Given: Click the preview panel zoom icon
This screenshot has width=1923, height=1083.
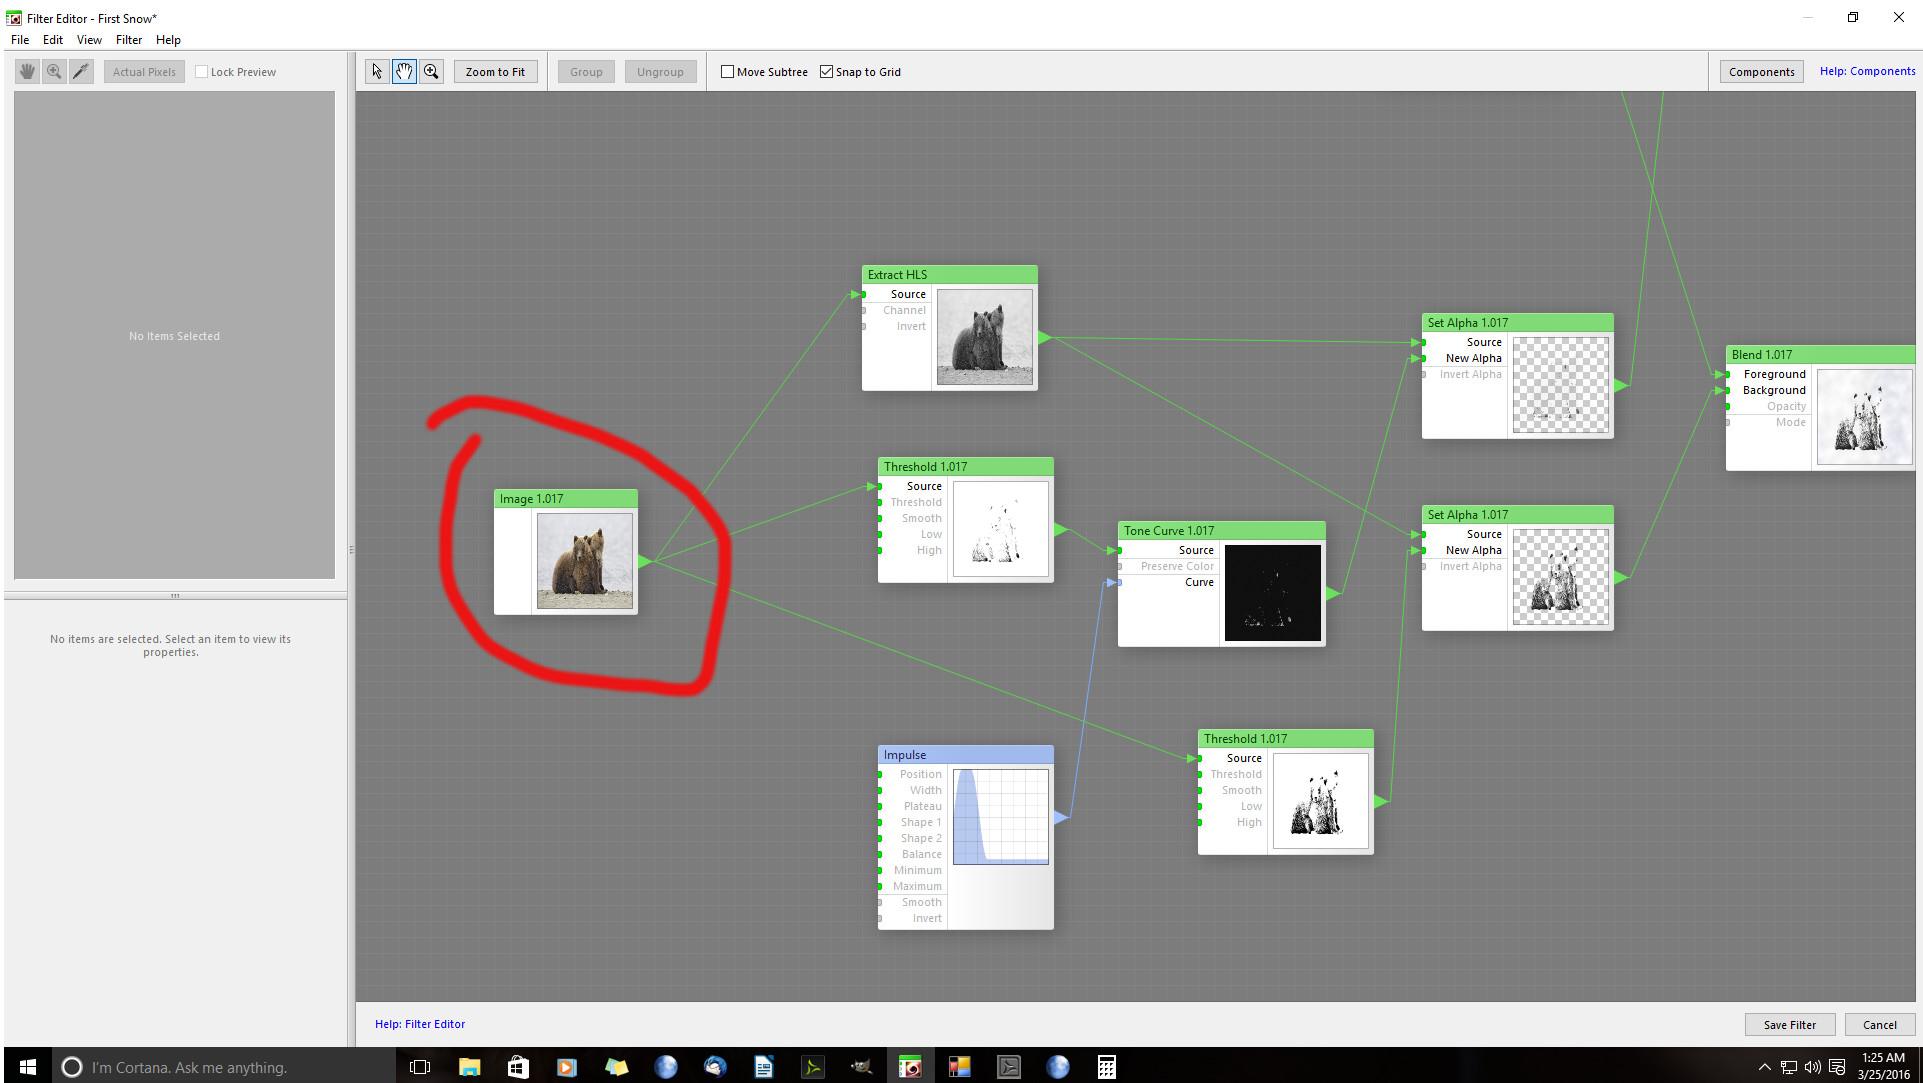Looking at the screenshot, I should [x=54, y=72].
